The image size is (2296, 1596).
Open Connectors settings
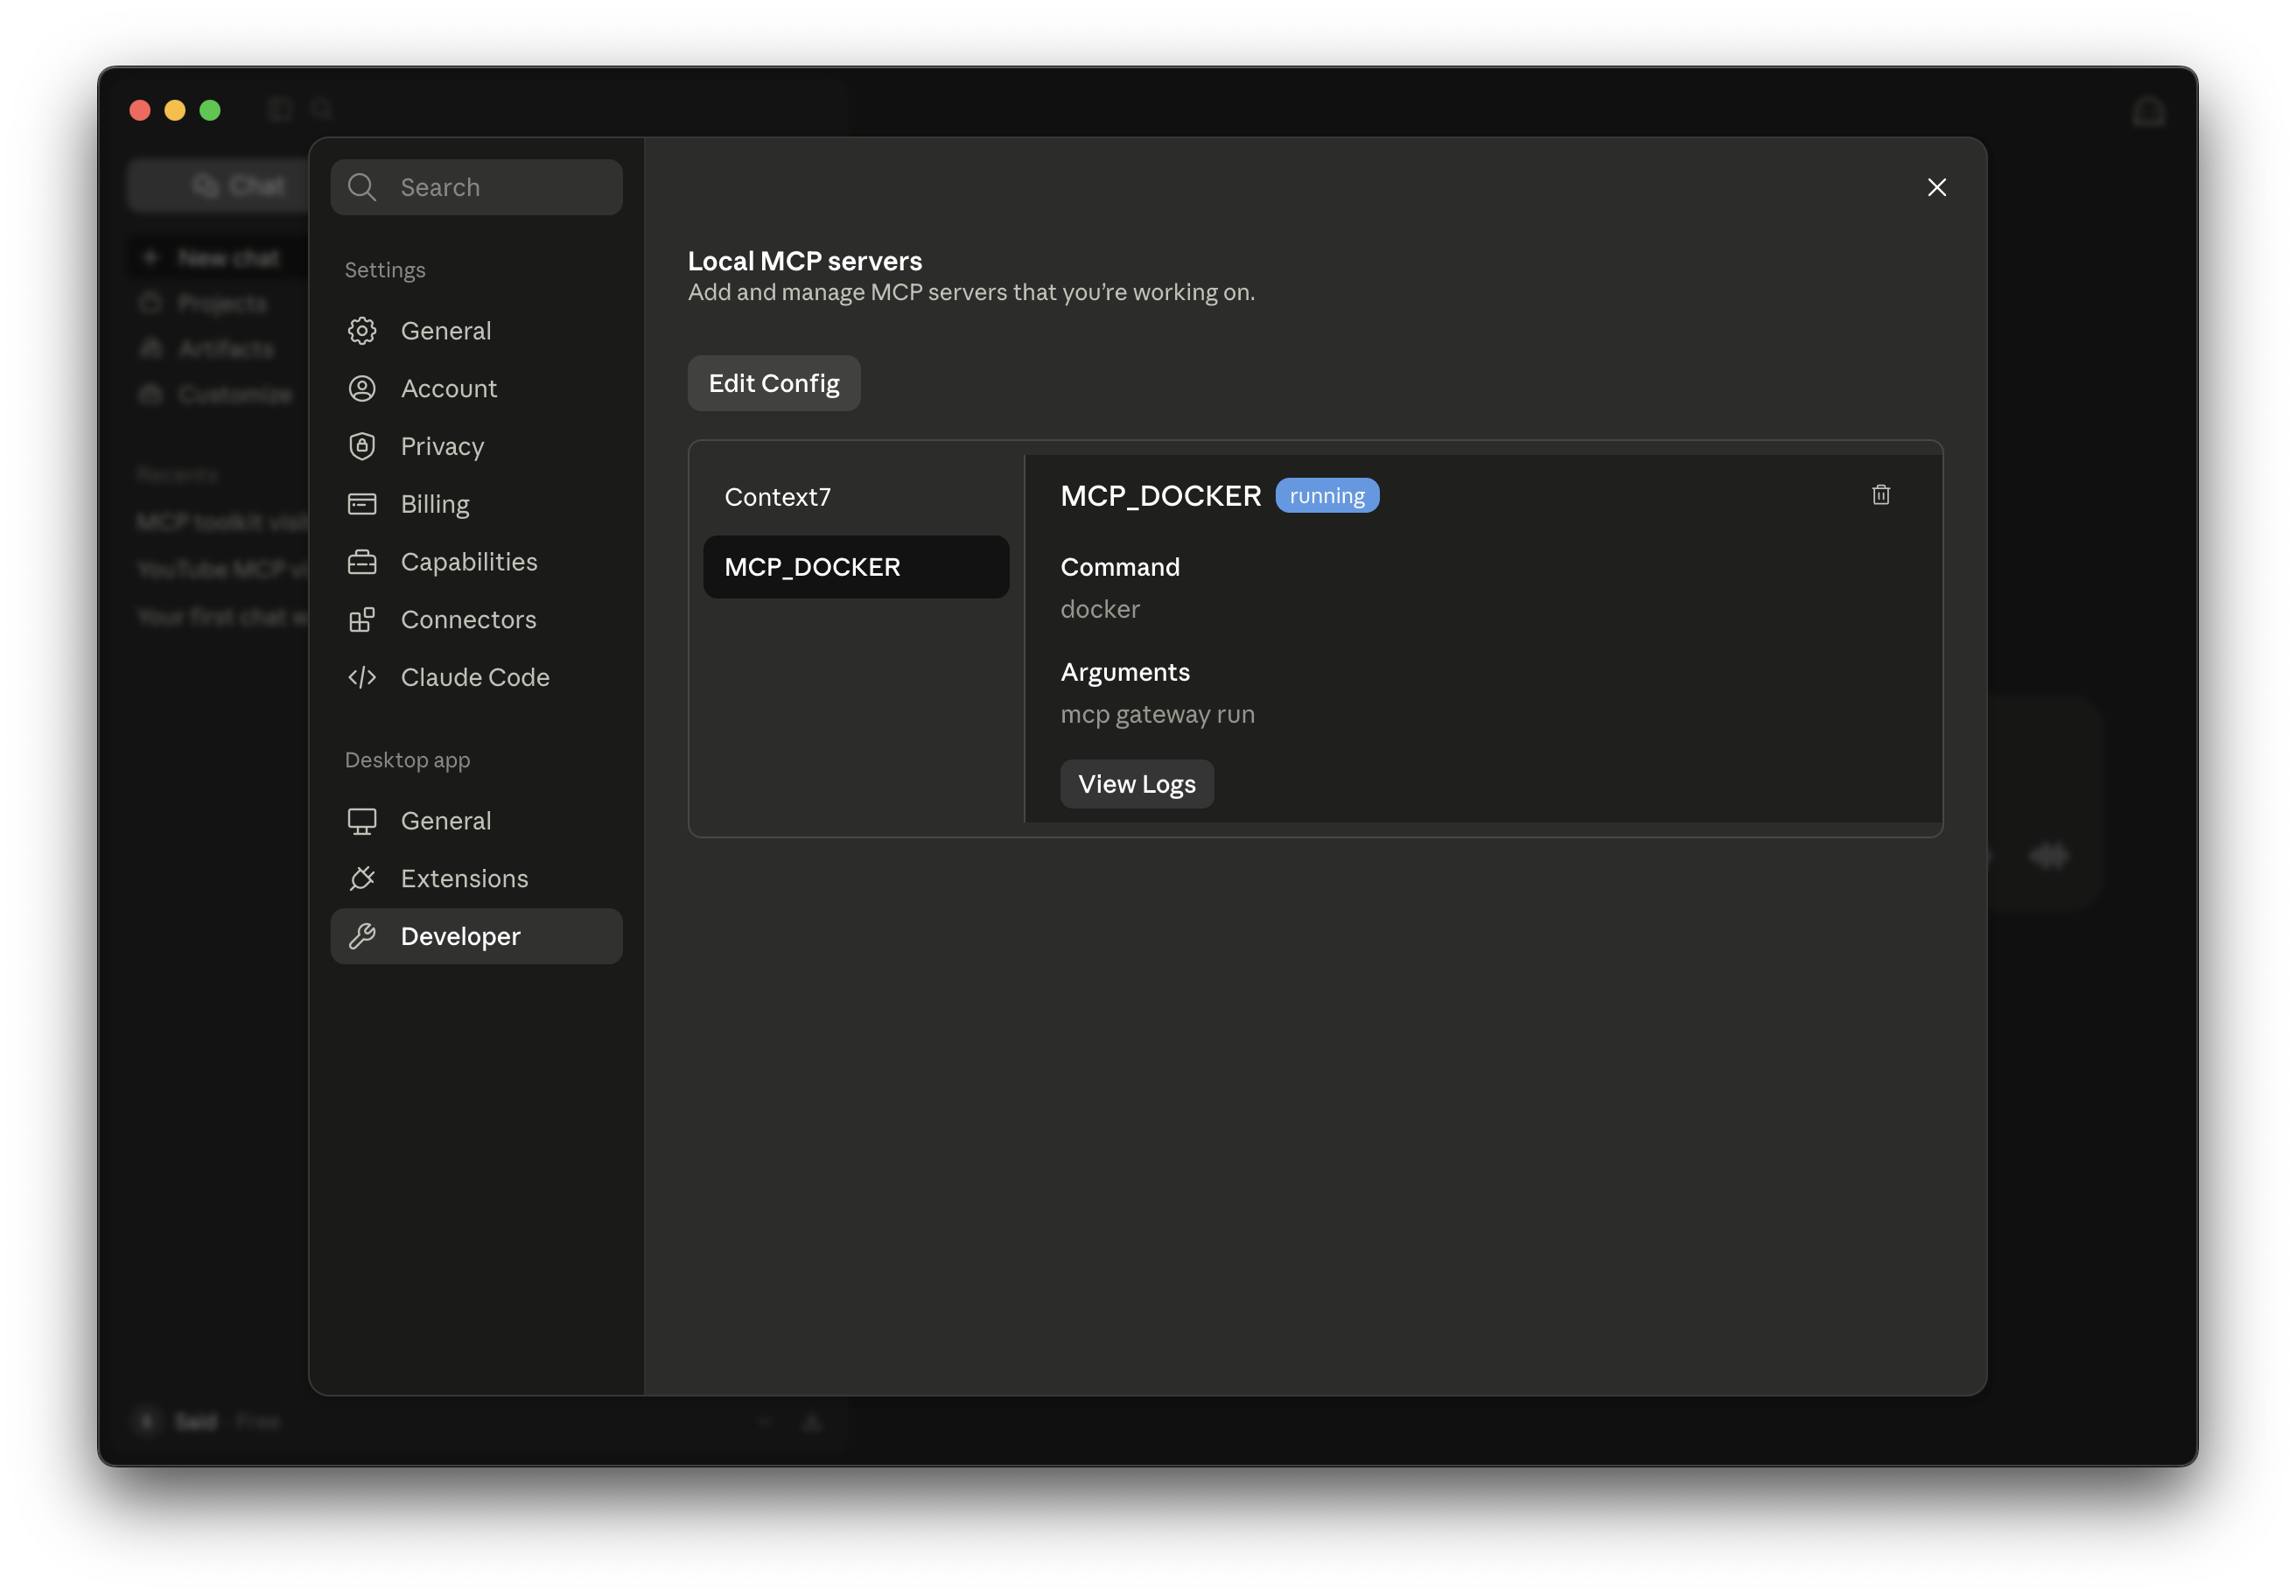click(x=476, y=619)
